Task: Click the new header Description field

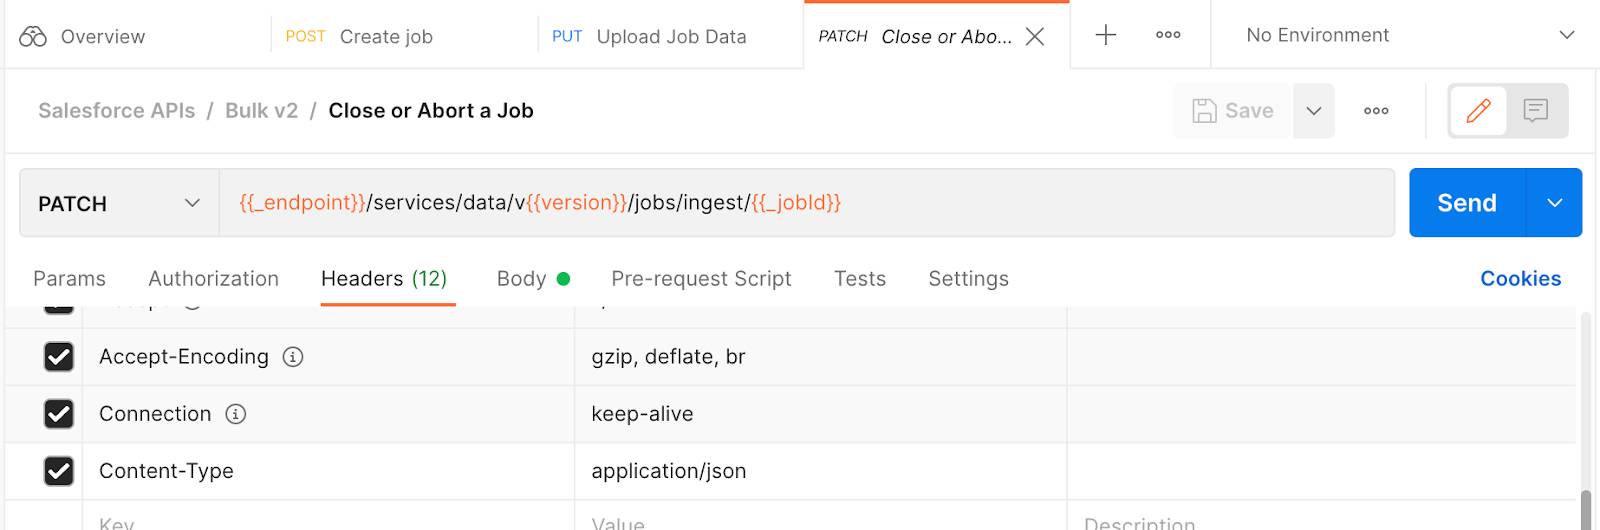Action: [x=1322, y=518]
